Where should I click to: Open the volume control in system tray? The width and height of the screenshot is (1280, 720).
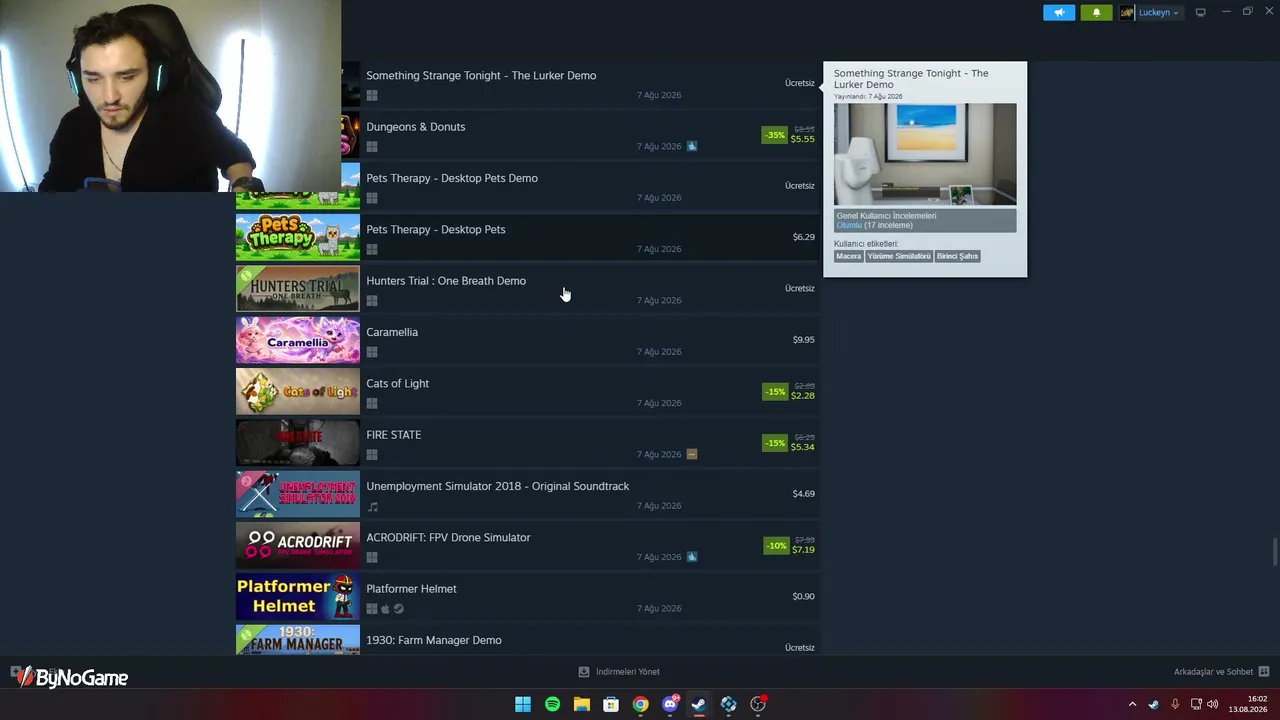1213,705
